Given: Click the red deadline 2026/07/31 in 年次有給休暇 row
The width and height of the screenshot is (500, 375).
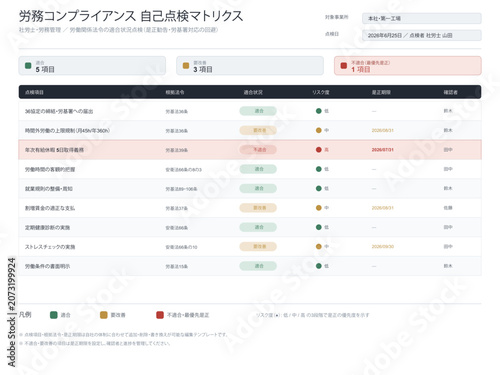Looking at the screenshot, I should pos(383,150).
